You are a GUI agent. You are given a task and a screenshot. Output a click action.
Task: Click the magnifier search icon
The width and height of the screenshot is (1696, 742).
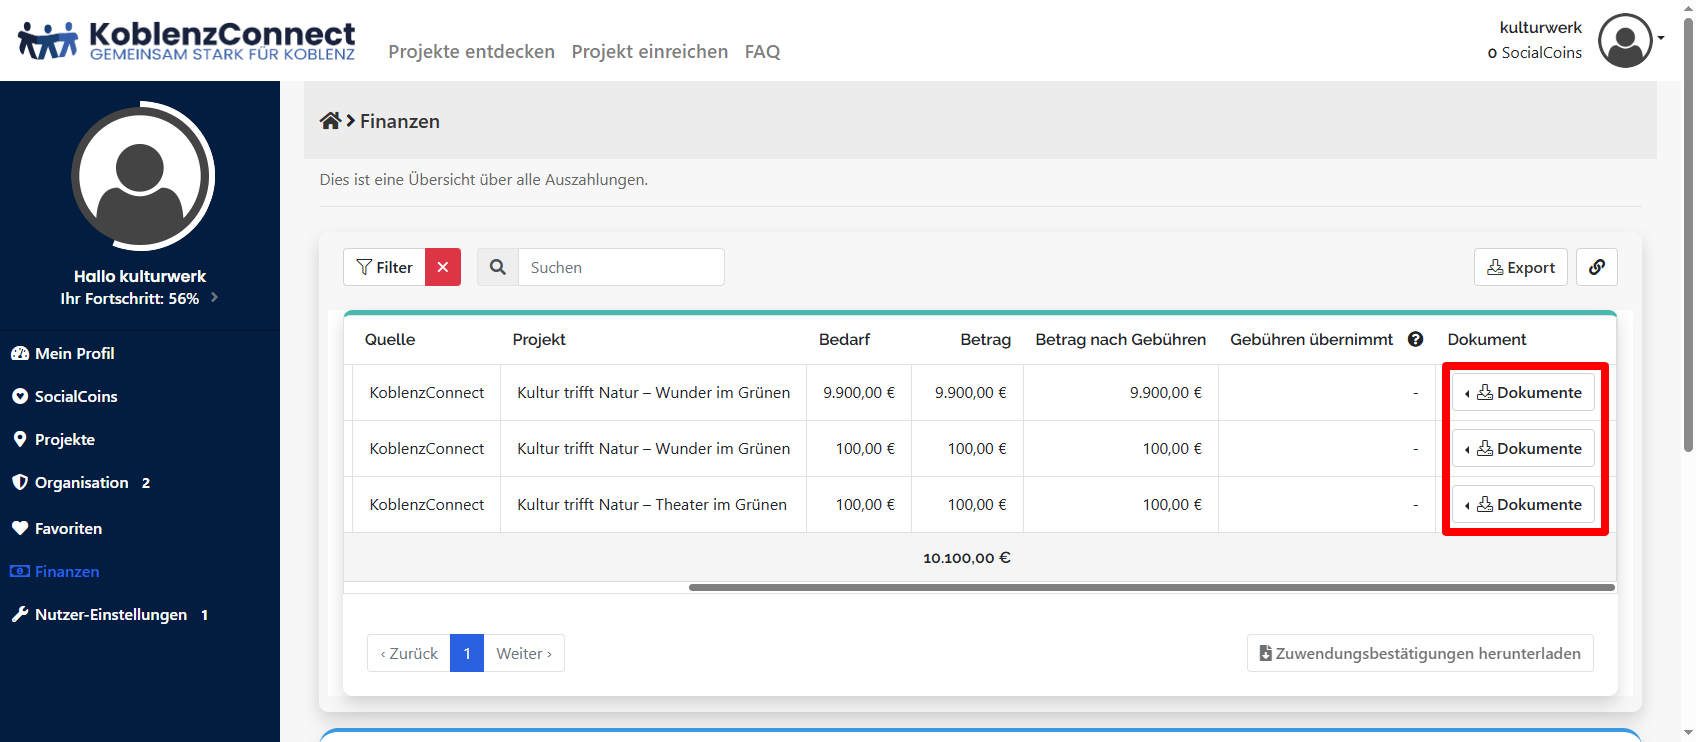click(498, 267)
